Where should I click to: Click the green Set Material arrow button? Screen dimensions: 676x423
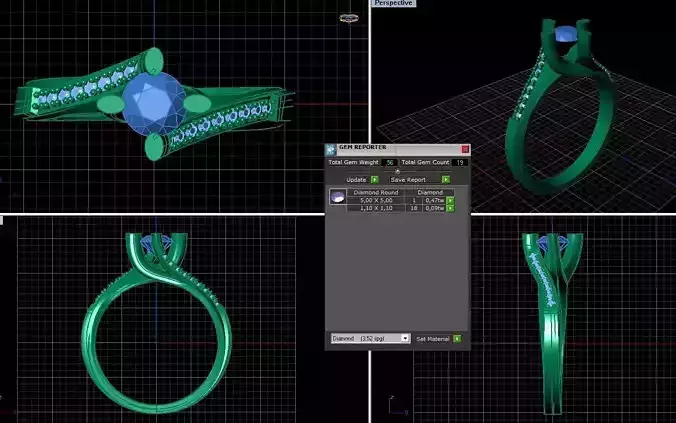(457, 339)
